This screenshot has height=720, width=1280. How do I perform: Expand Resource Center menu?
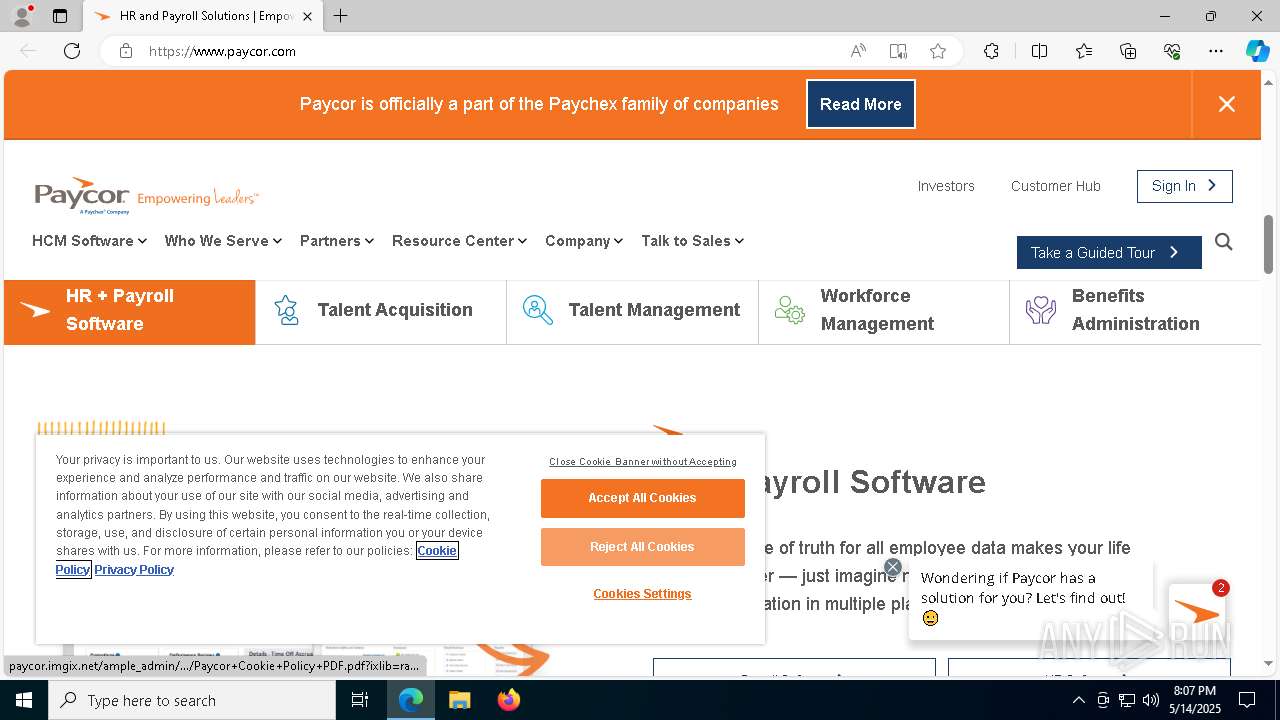tap(459, 241)
